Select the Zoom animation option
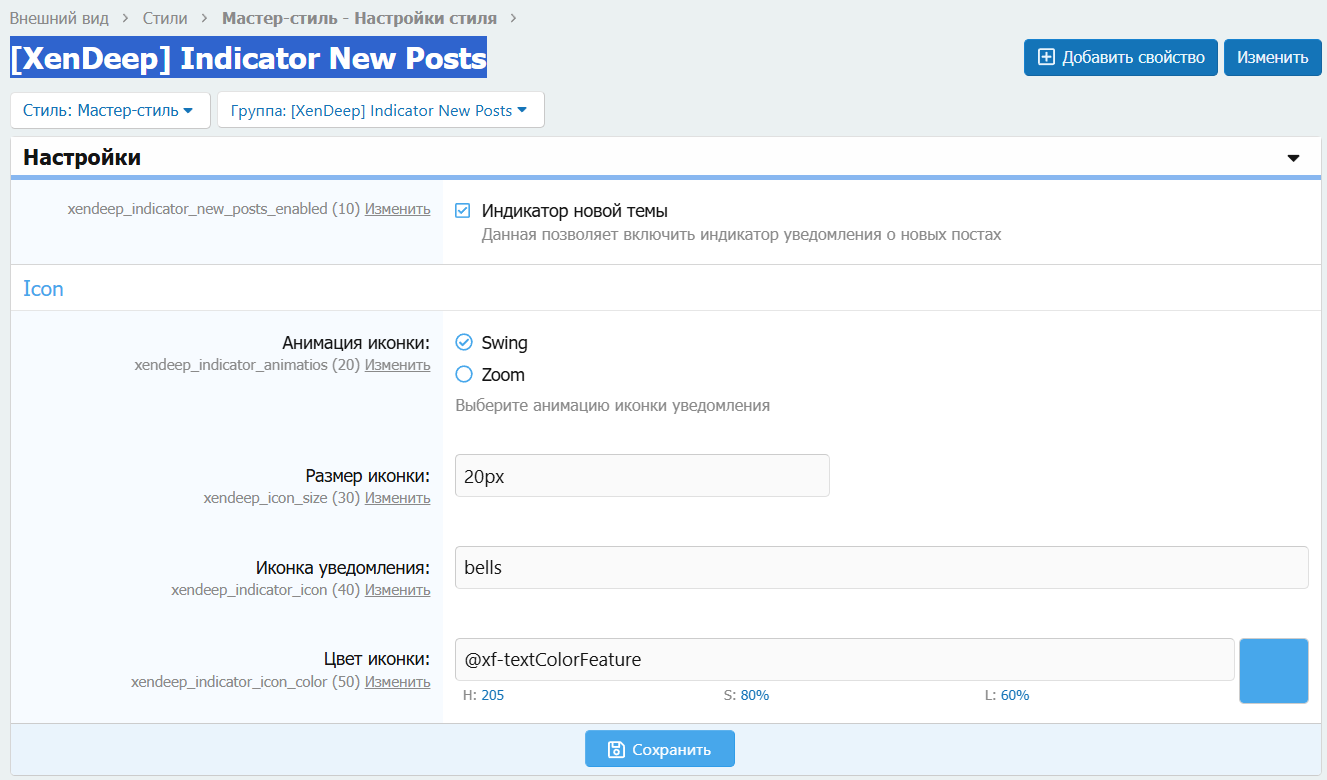This screenshot has height=780, width=1327. (x=464, y=375)
